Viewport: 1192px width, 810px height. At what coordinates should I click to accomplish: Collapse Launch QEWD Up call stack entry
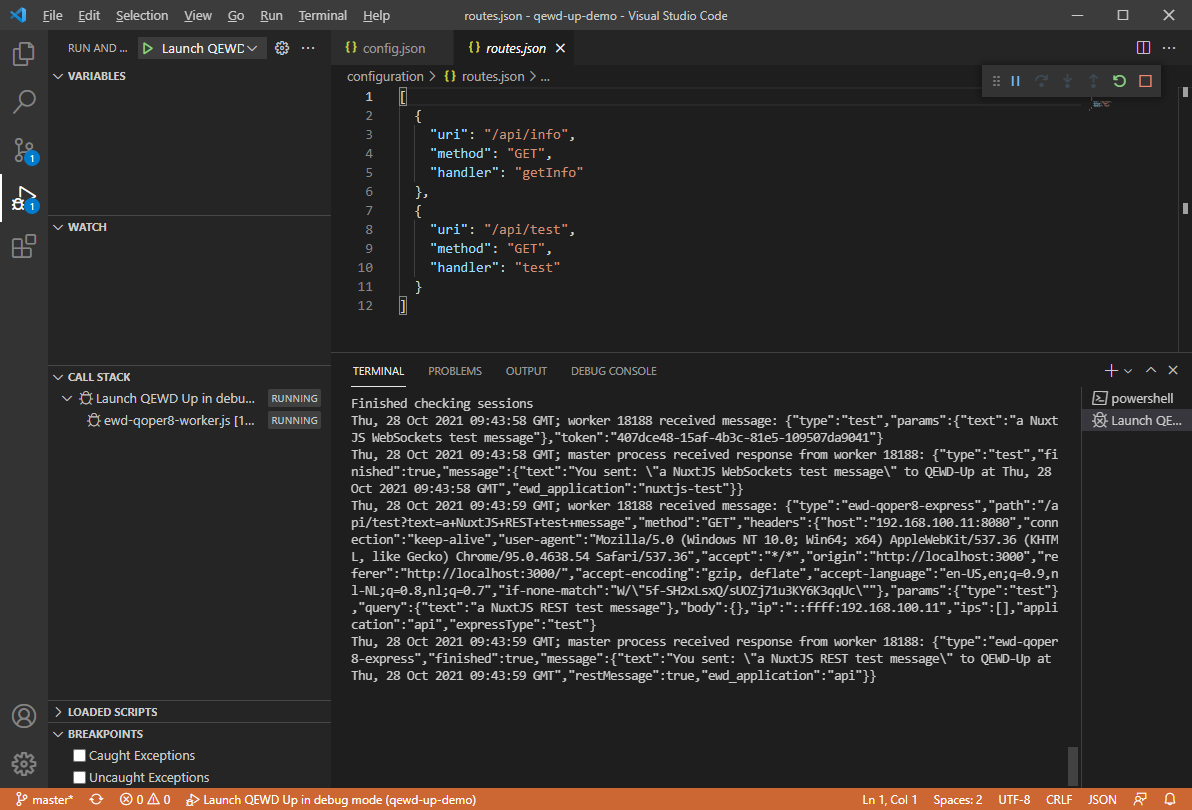tap(67, 398)
